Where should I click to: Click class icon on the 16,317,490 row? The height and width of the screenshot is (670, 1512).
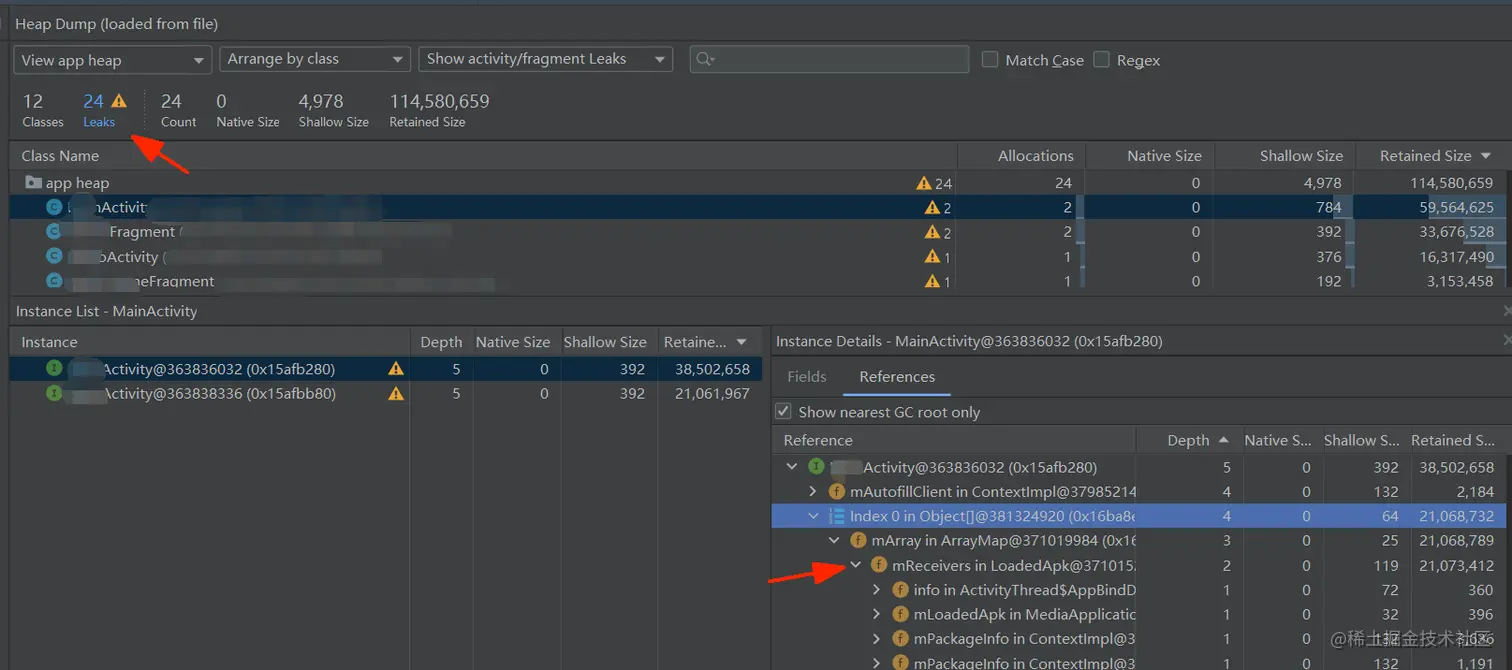(x=54, y=256)
